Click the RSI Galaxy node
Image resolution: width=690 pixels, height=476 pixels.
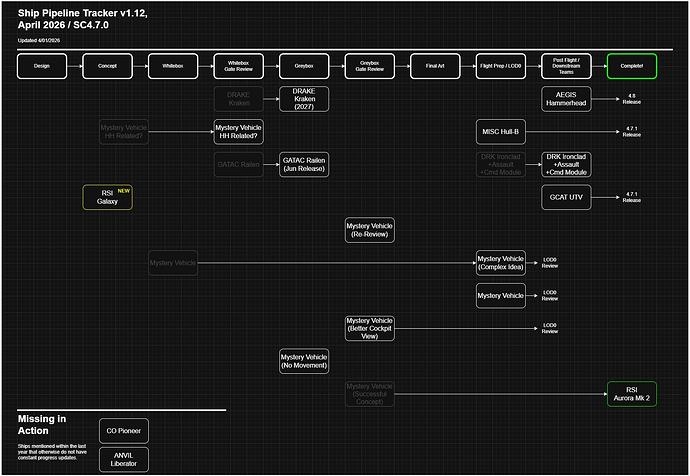coord(107,197)
